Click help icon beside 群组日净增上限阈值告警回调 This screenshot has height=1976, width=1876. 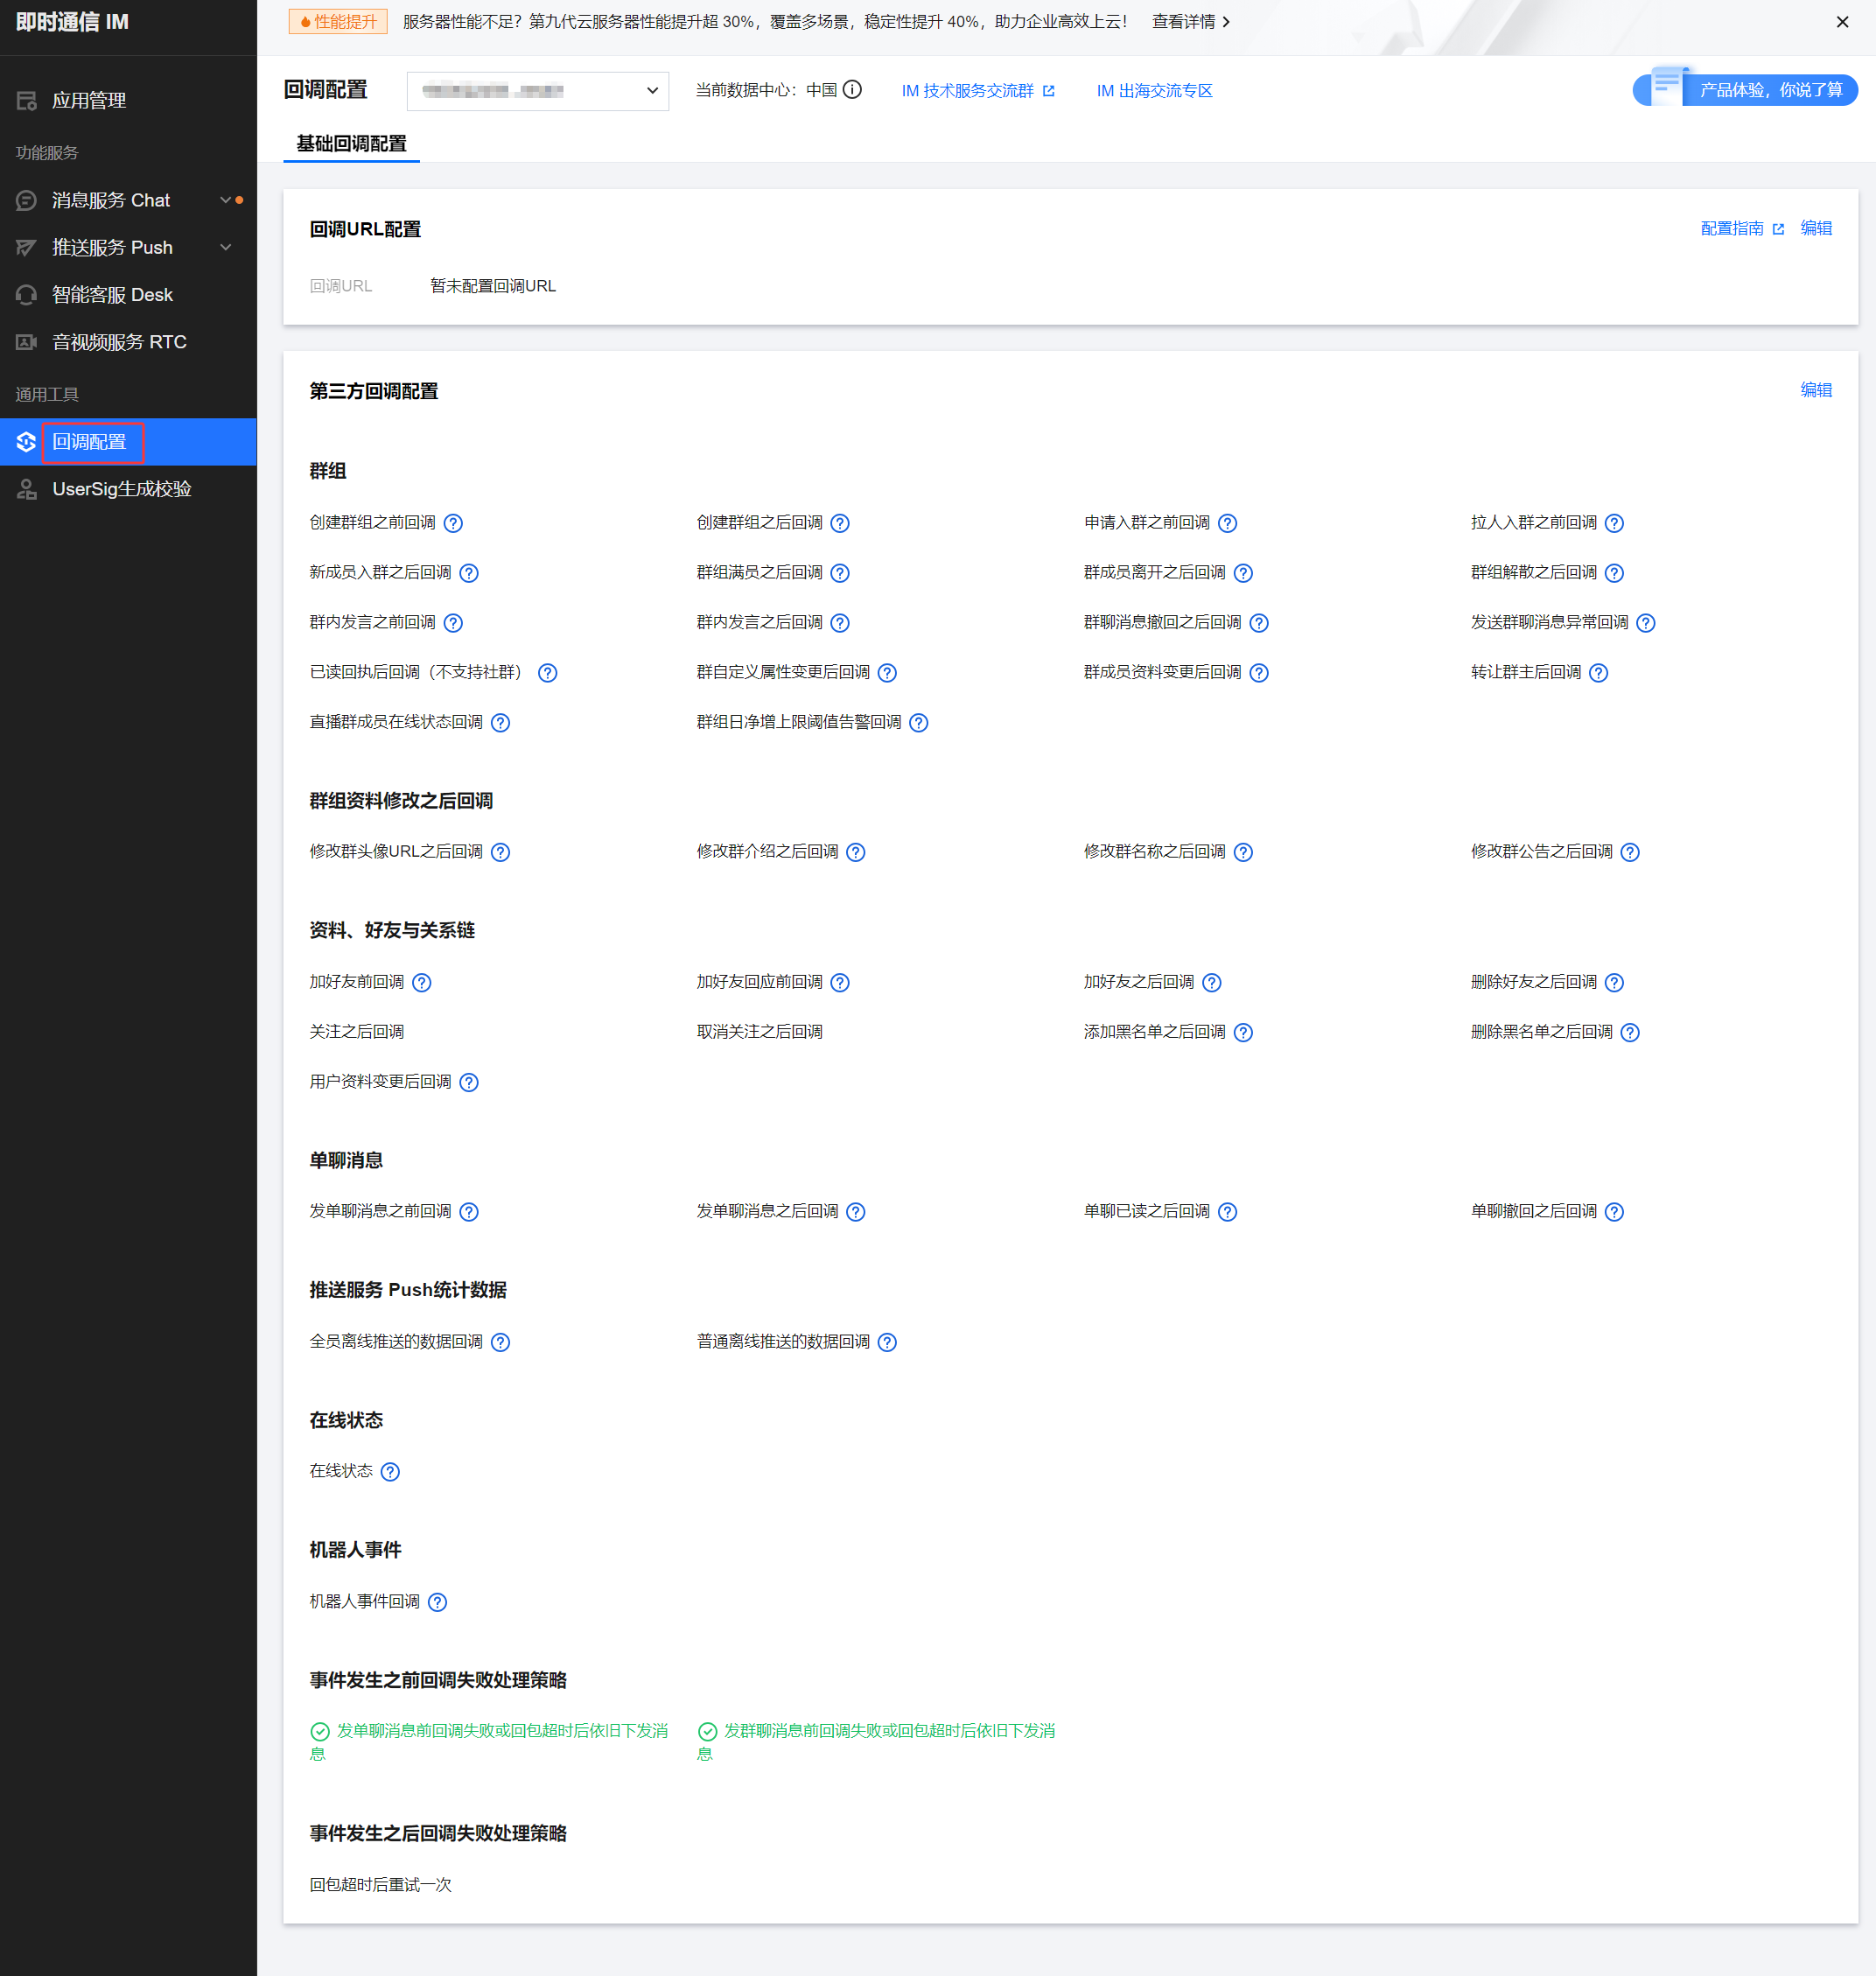coord(919,723)
